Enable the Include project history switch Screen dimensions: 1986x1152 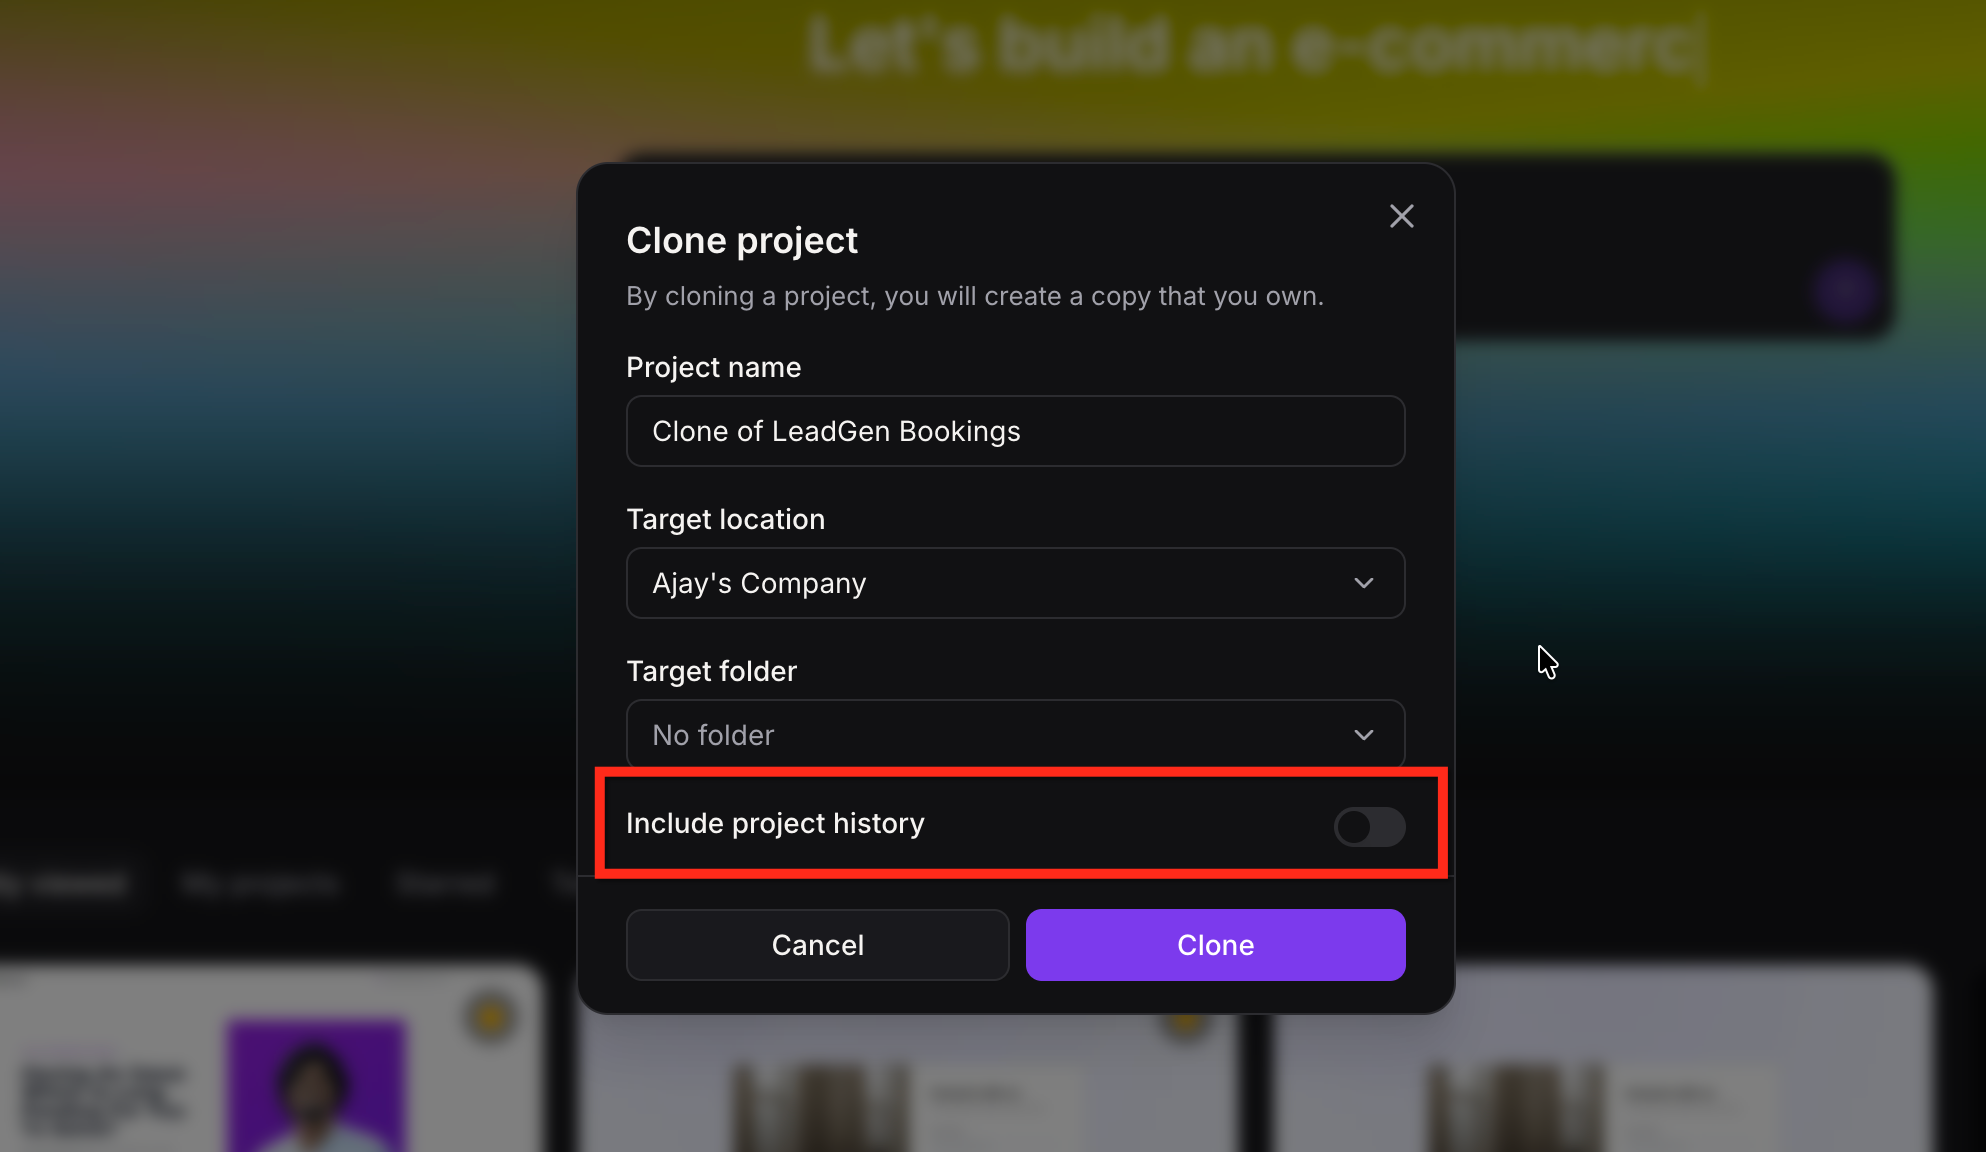1369,827
